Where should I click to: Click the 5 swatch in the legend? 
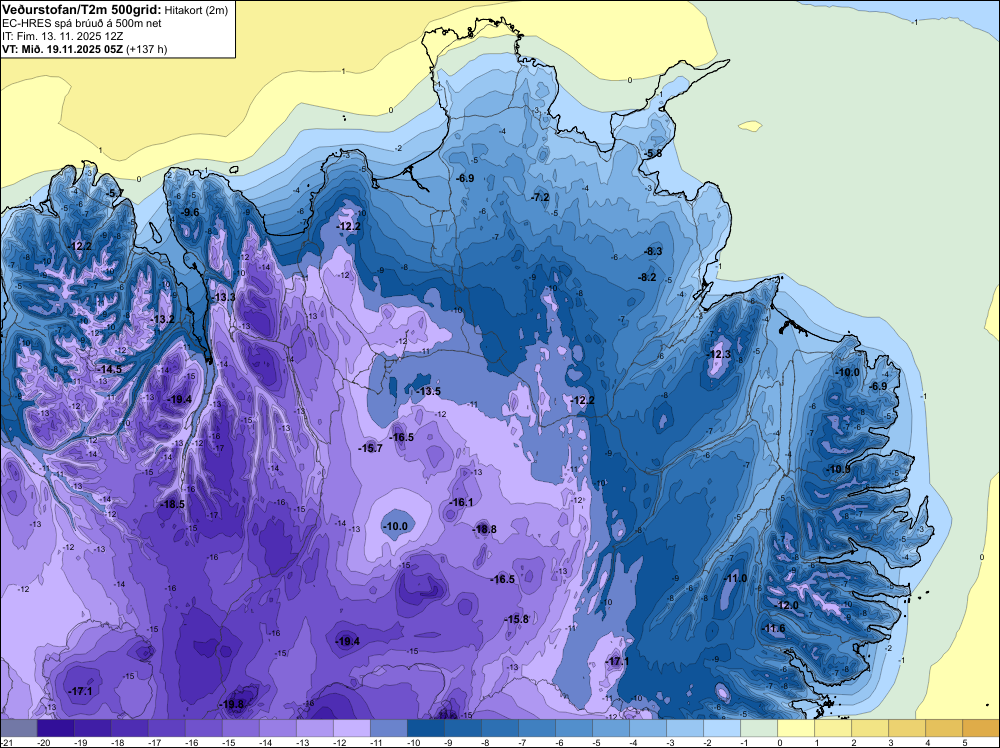point(980,728)
